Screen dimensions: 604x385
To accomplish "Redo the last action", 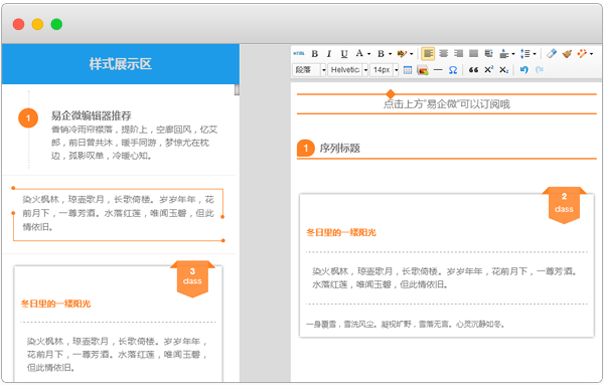I will point(539,70).
